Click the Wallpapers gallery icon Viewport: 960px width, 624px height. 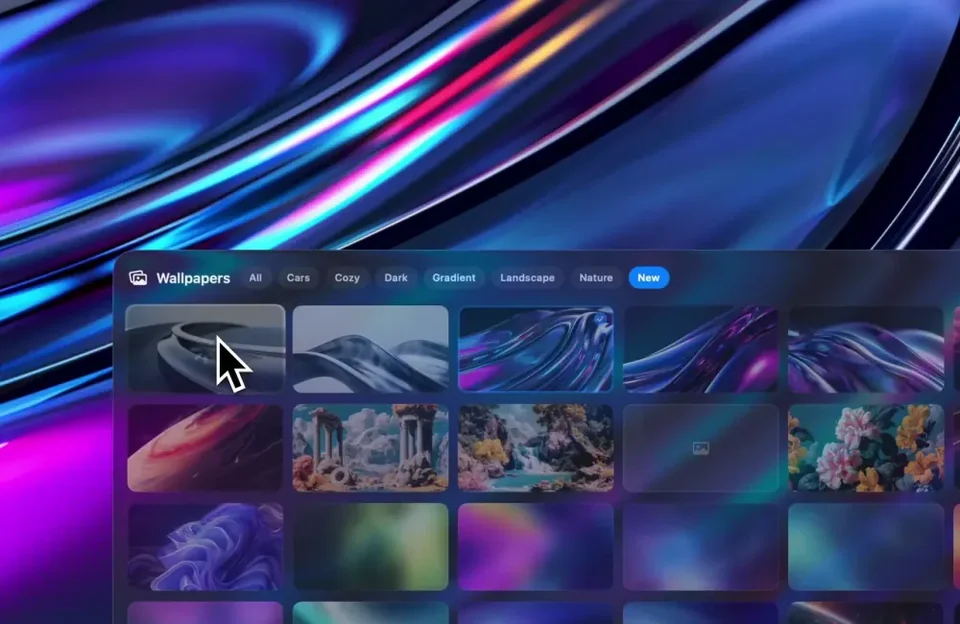point(138,278)
